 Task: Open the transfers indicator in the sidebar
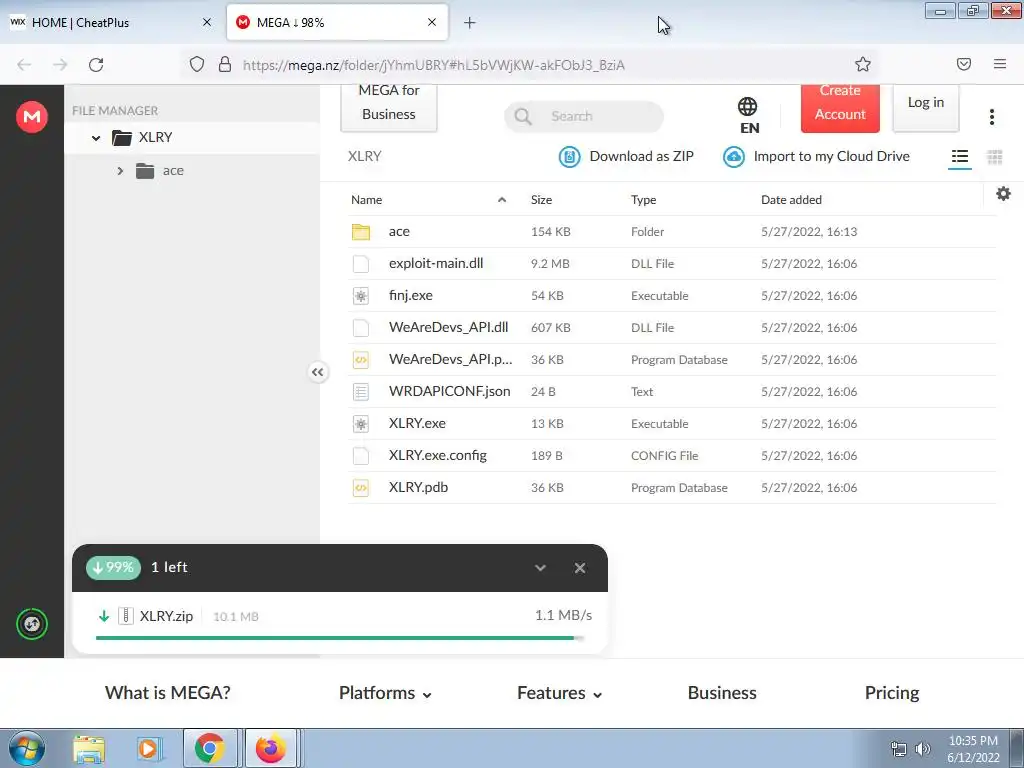31,624
